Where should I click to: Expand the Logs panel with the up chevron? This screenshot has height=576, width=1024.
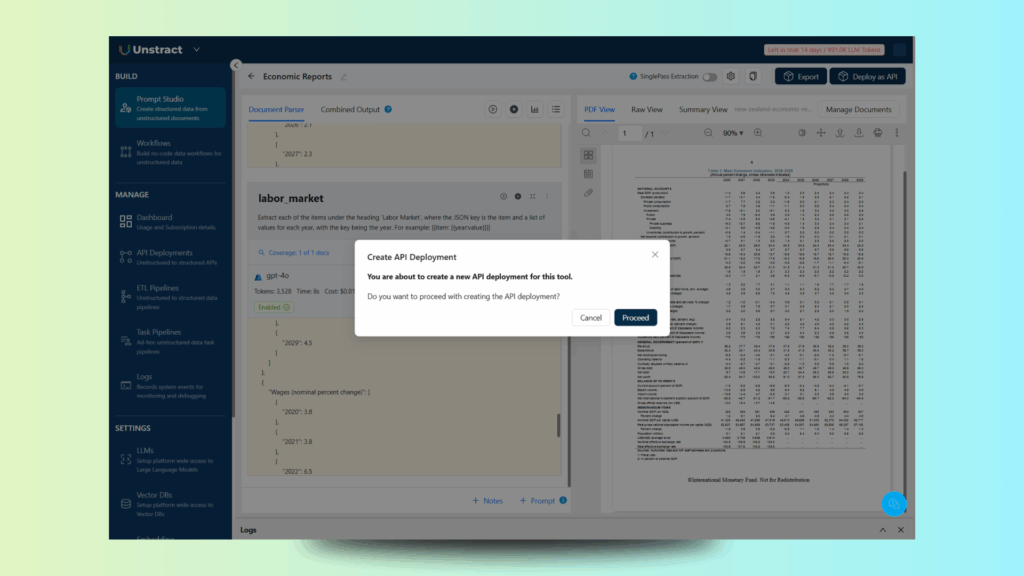tap(883, 530)
